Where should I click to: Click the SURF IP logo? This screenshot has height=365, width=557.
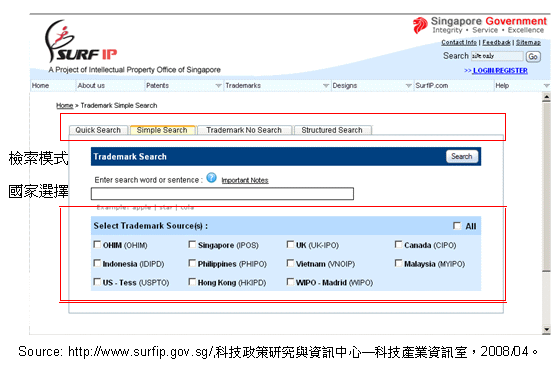[81, 42]
